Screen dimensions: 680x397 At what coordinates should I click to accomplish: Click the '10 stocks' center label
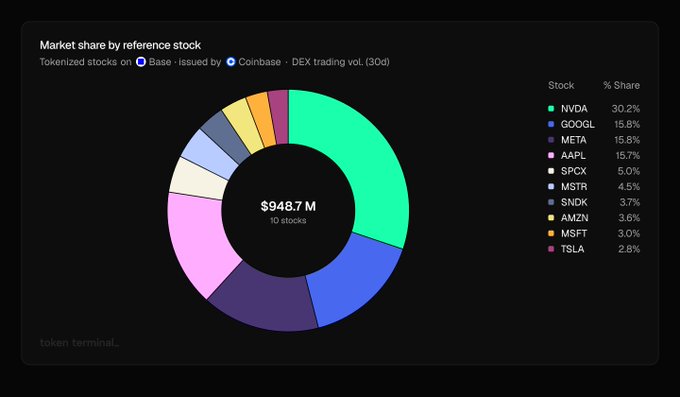click(288, 220)
